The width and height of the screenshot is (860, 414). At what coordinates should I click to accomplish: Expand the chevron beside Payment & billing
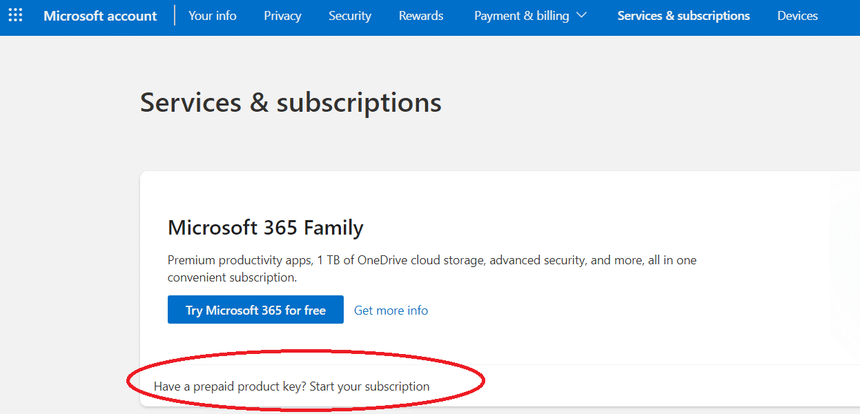click(x=582, y=16)
